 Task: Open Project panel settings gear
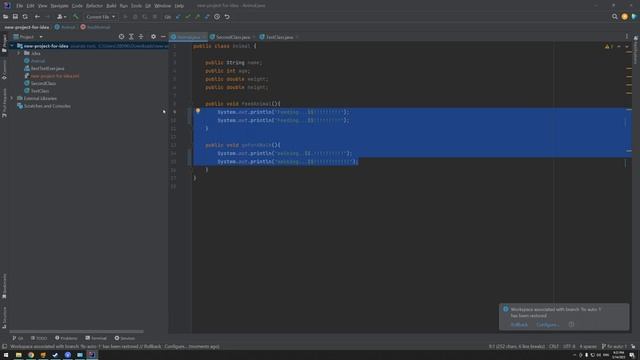pyautogui.click(x=153, y=37)
